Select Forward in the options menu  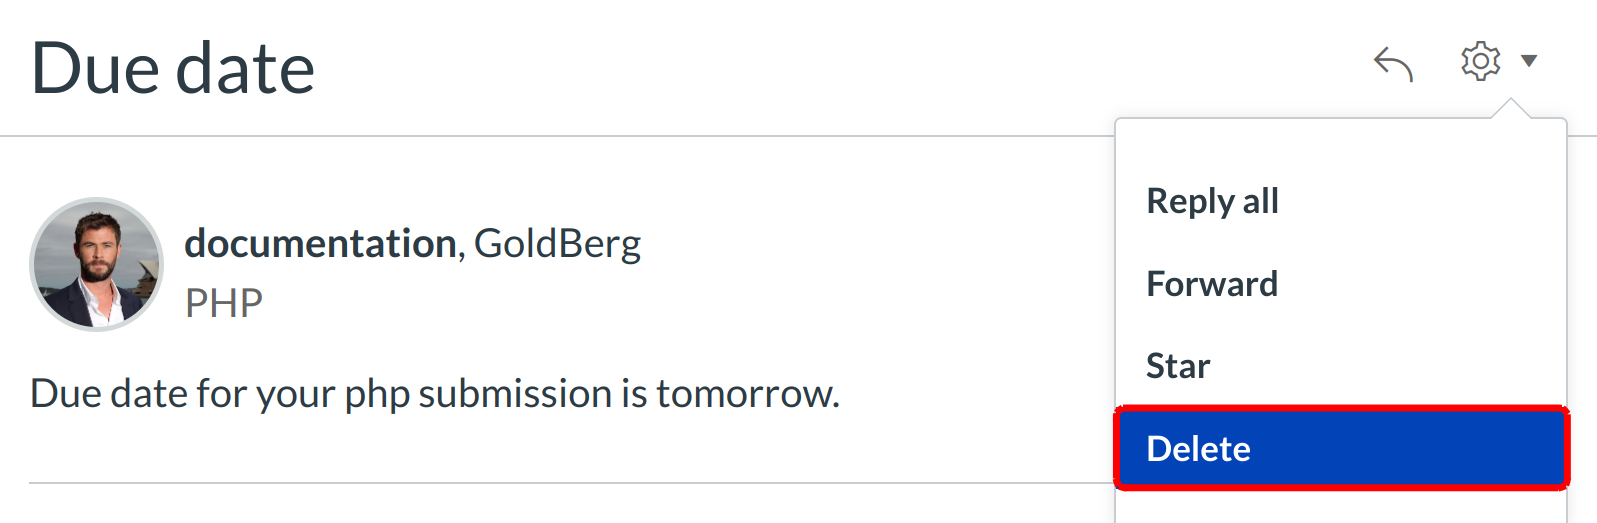[1212, 284]
